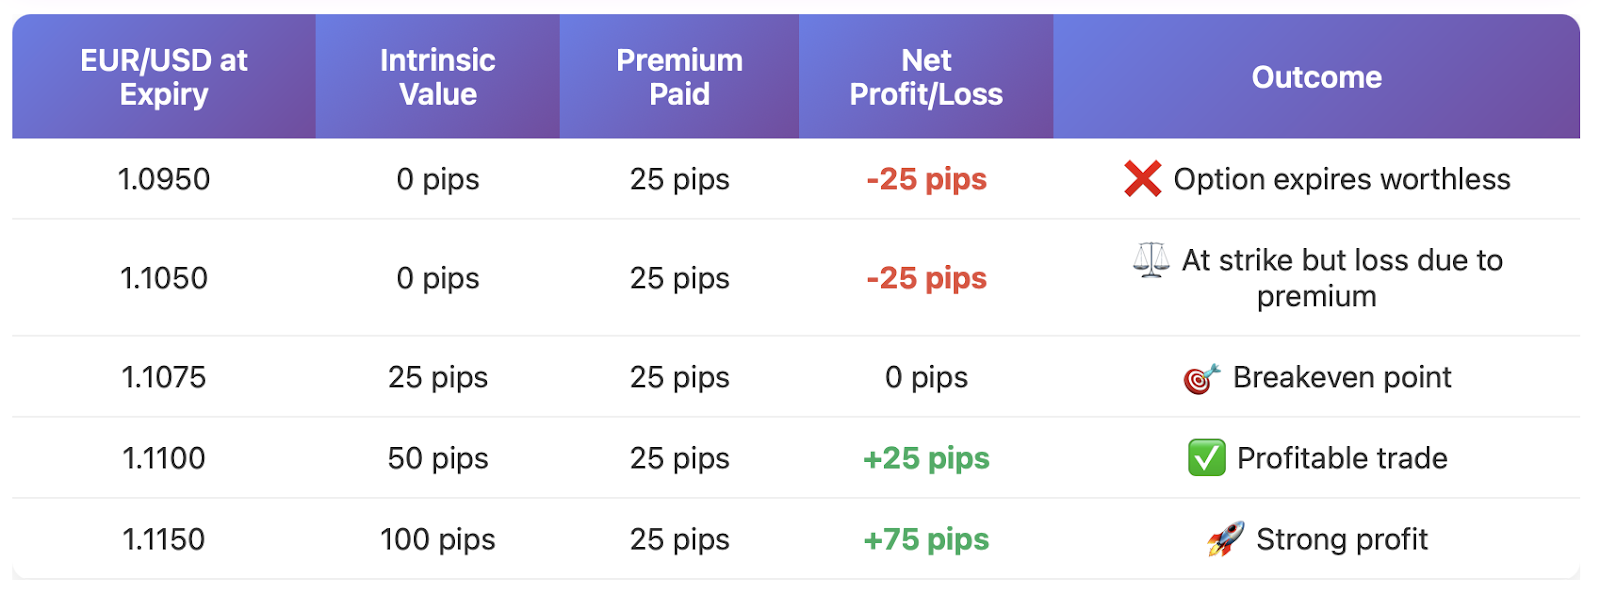
Task: Select the Outcome column header
Action: [1317, 77]
